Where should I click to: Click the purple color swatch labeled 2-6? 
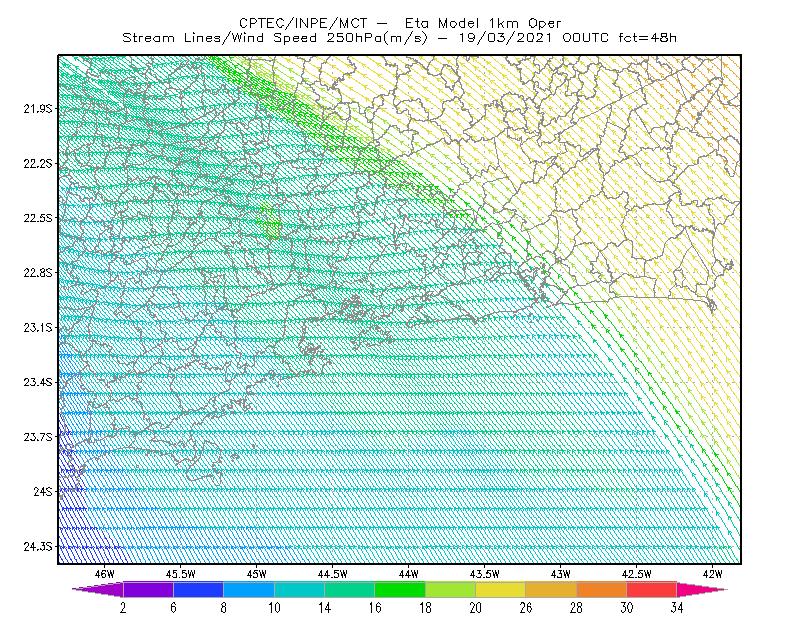pos(148,589)
